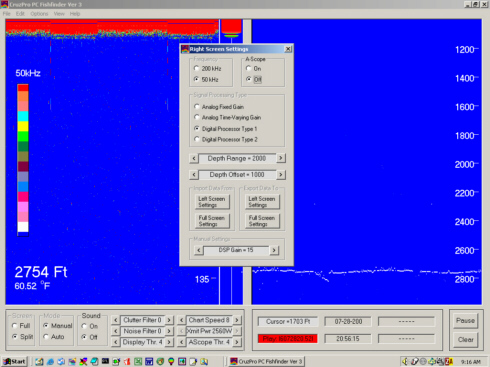Screen dimensions: 490x367
Task: Click the volume speaker tray icon
Action: [x=405, y=361]
